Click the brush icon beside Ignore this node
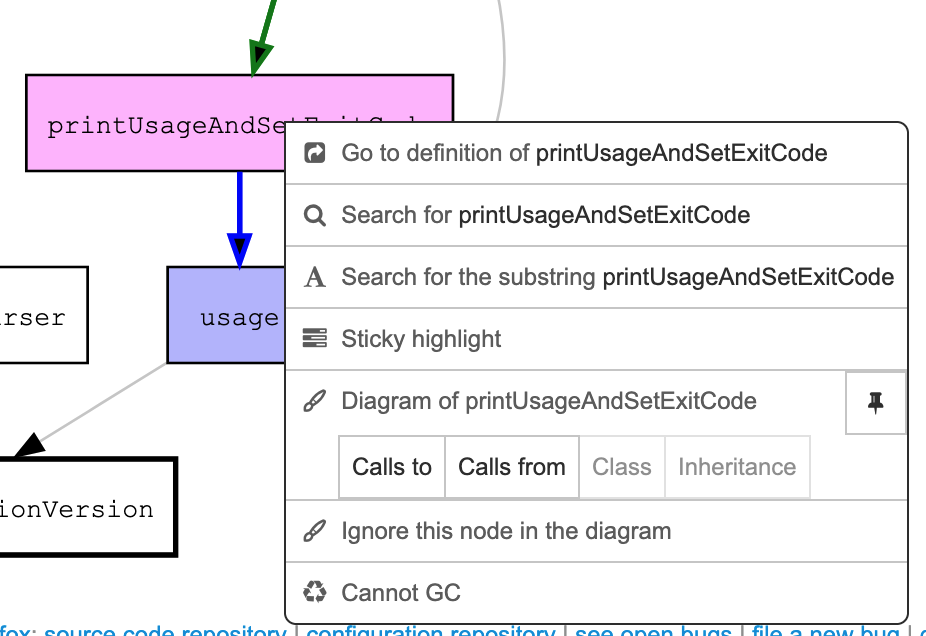926x636 pixels. (x=315, y=532)
